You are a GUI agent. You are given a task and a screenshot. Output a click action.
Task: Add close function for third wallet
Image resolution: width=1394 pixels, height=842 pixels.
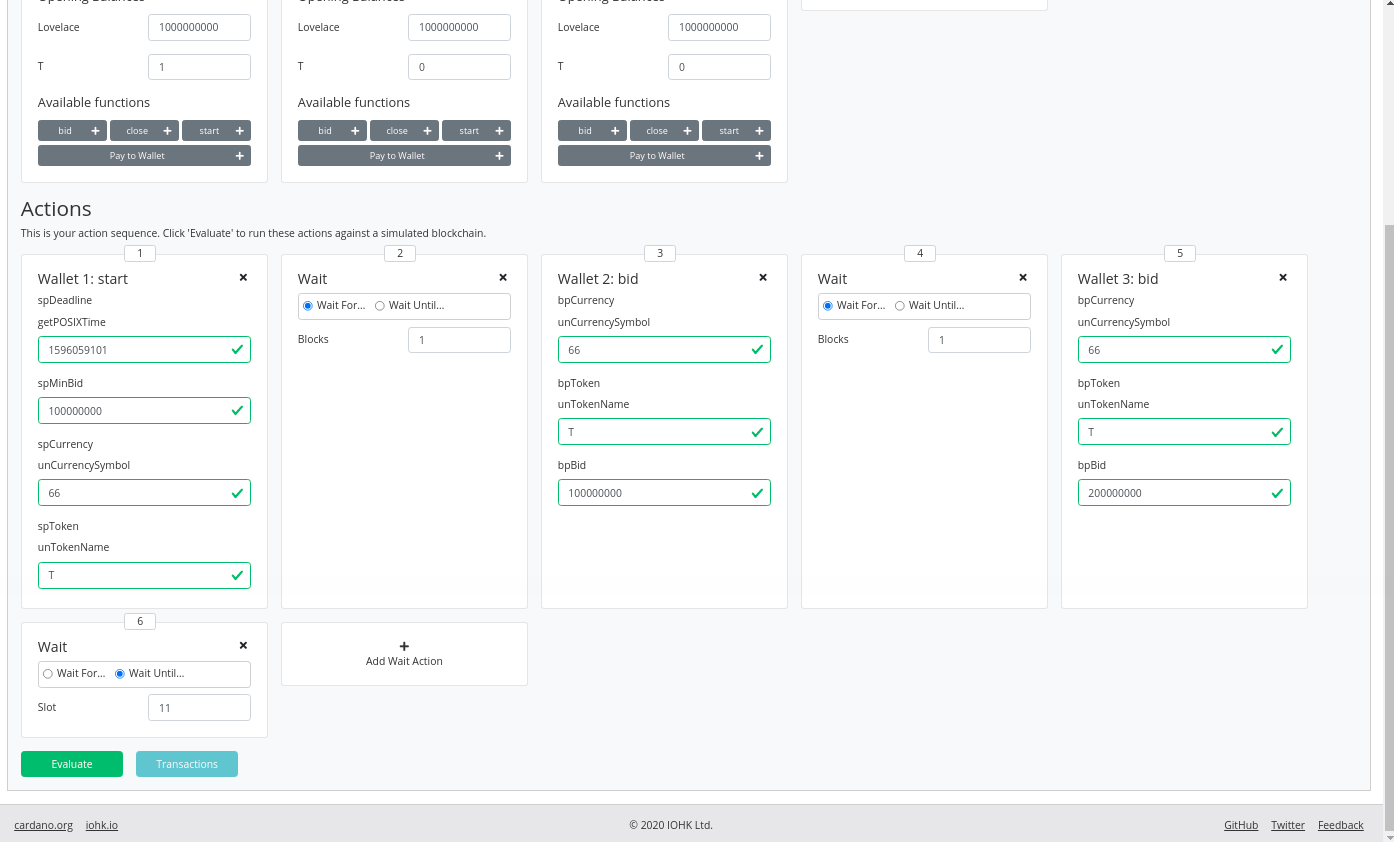click(664, 131)
